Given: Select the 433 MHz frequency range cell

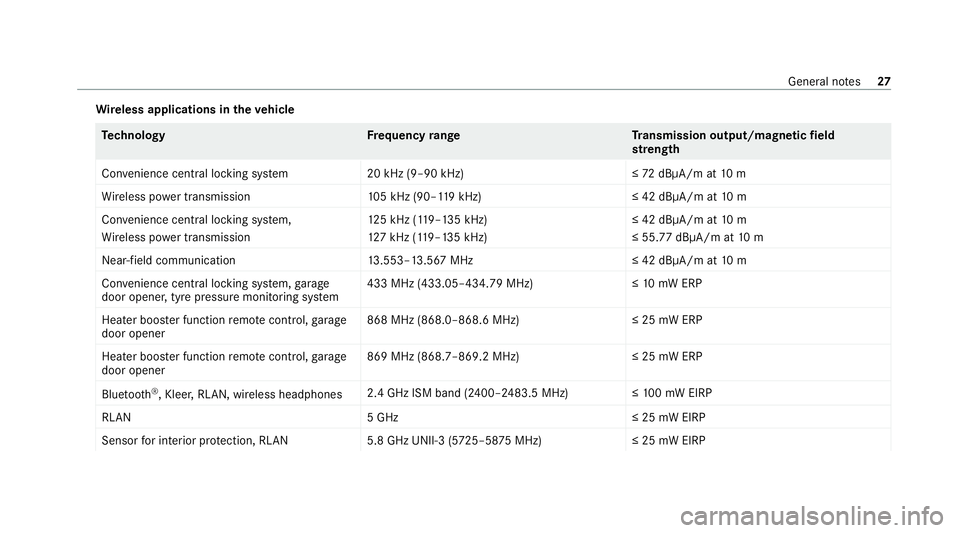Looking at the screenshot, I should click(x=450, y=283).
